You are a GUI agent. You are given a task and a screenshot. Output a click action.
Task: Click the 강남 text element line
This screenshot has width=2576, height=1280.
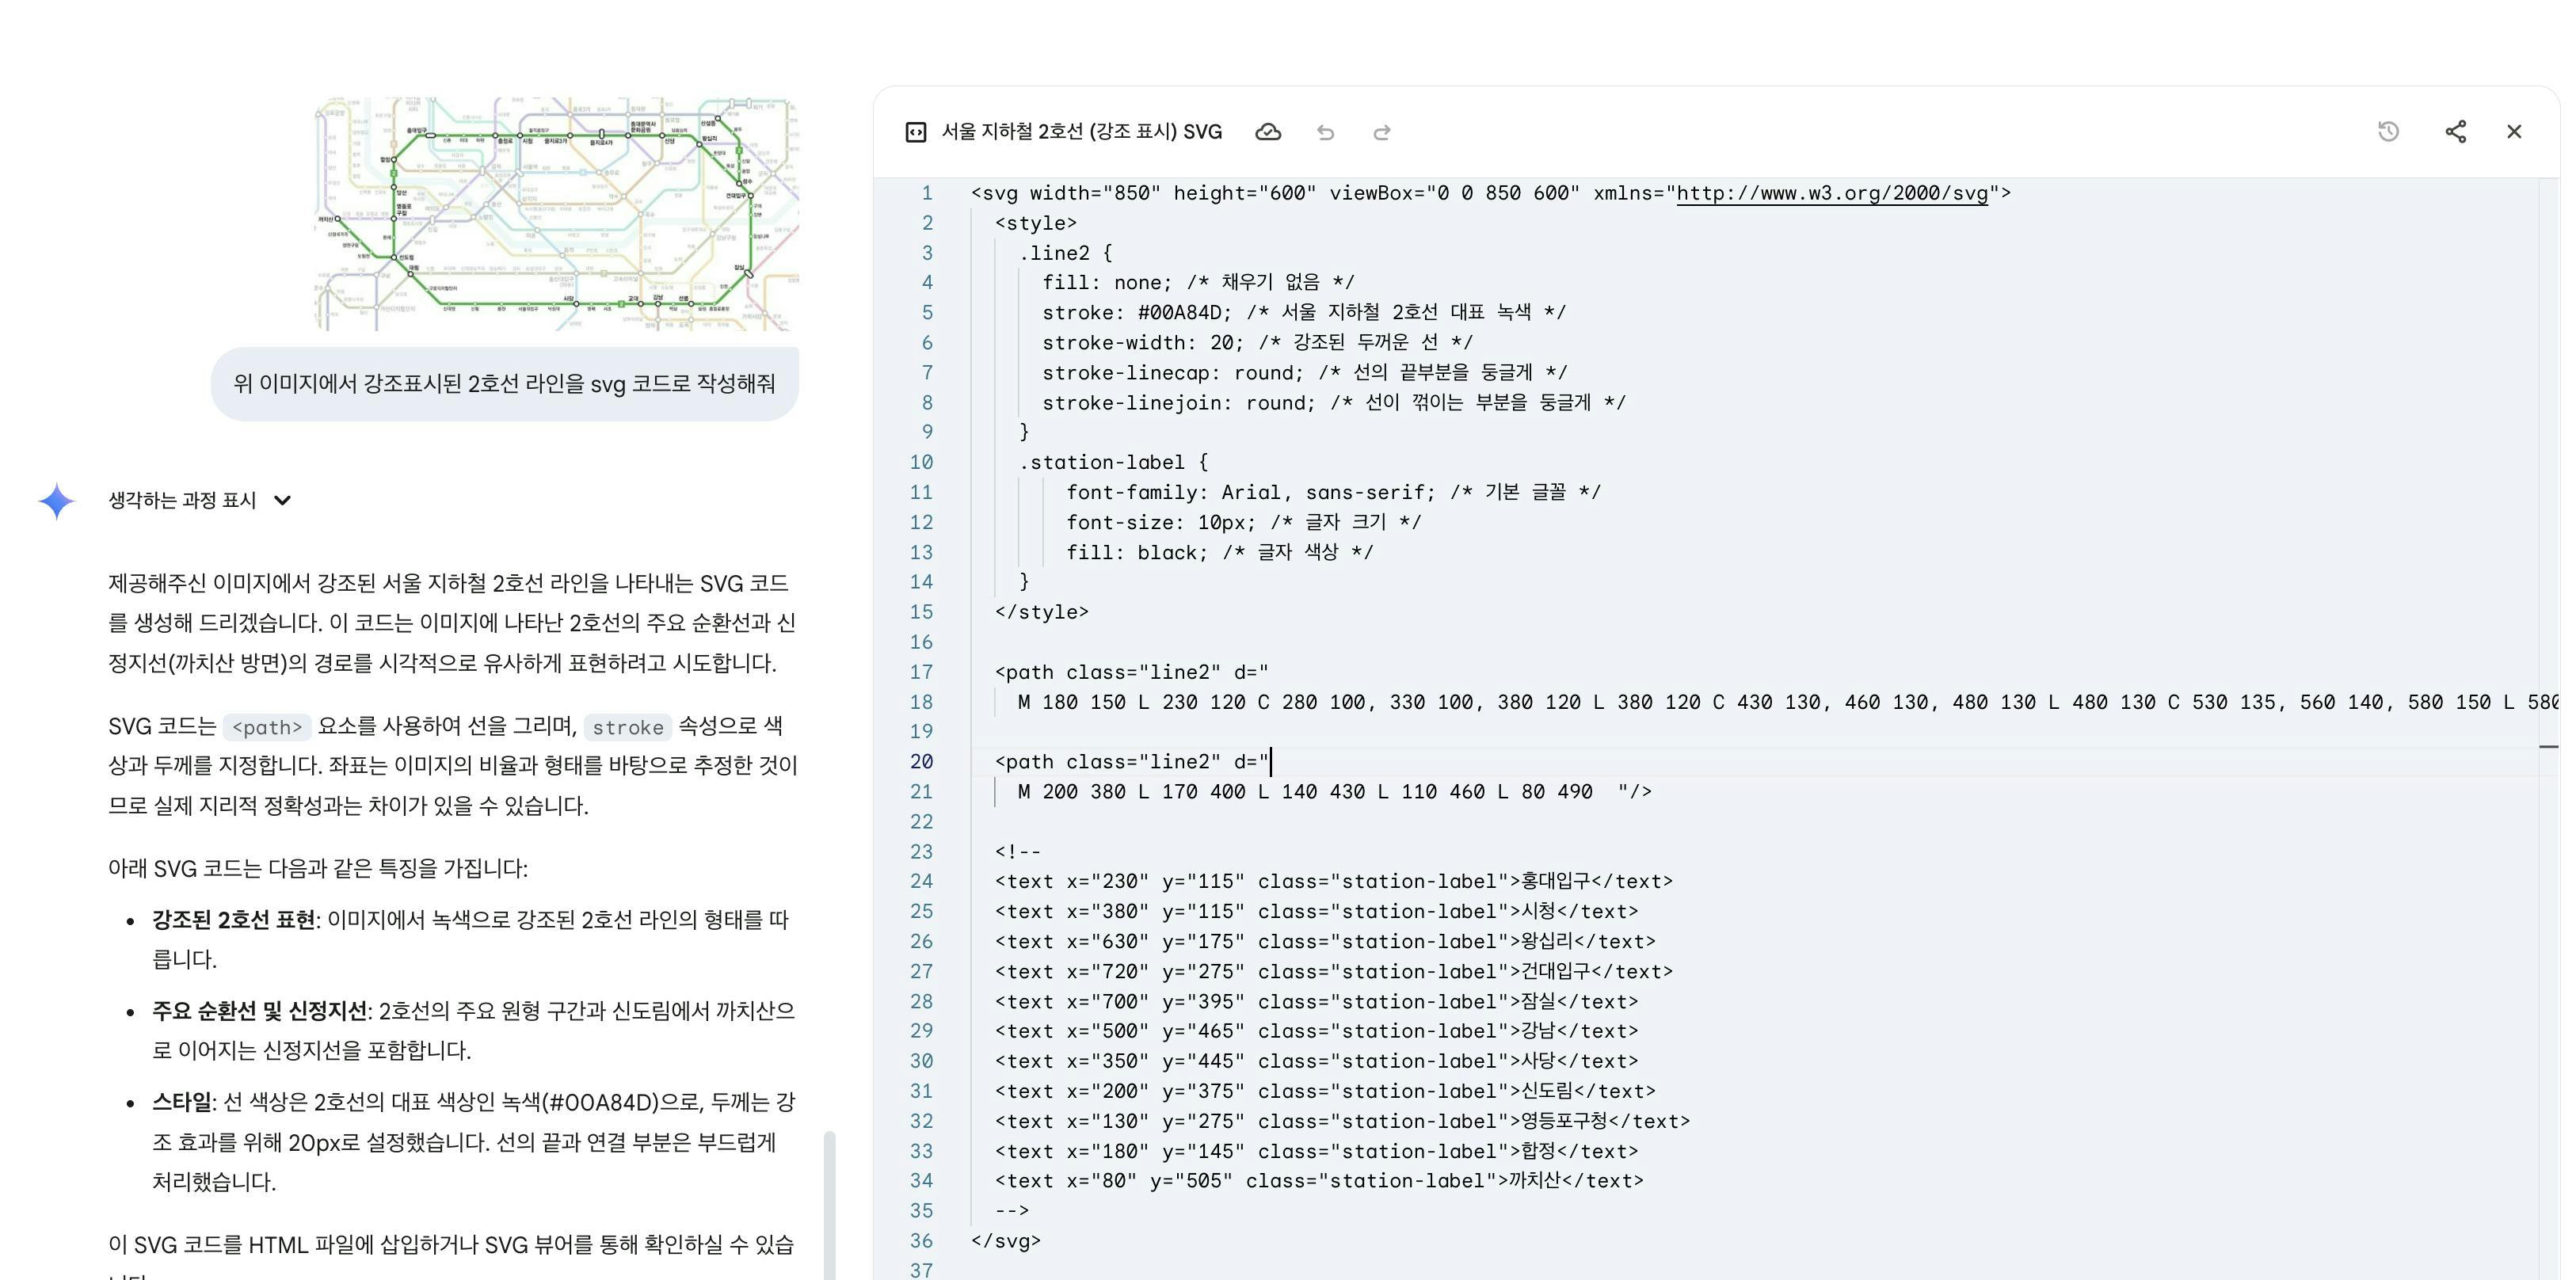[1316, 1031]
